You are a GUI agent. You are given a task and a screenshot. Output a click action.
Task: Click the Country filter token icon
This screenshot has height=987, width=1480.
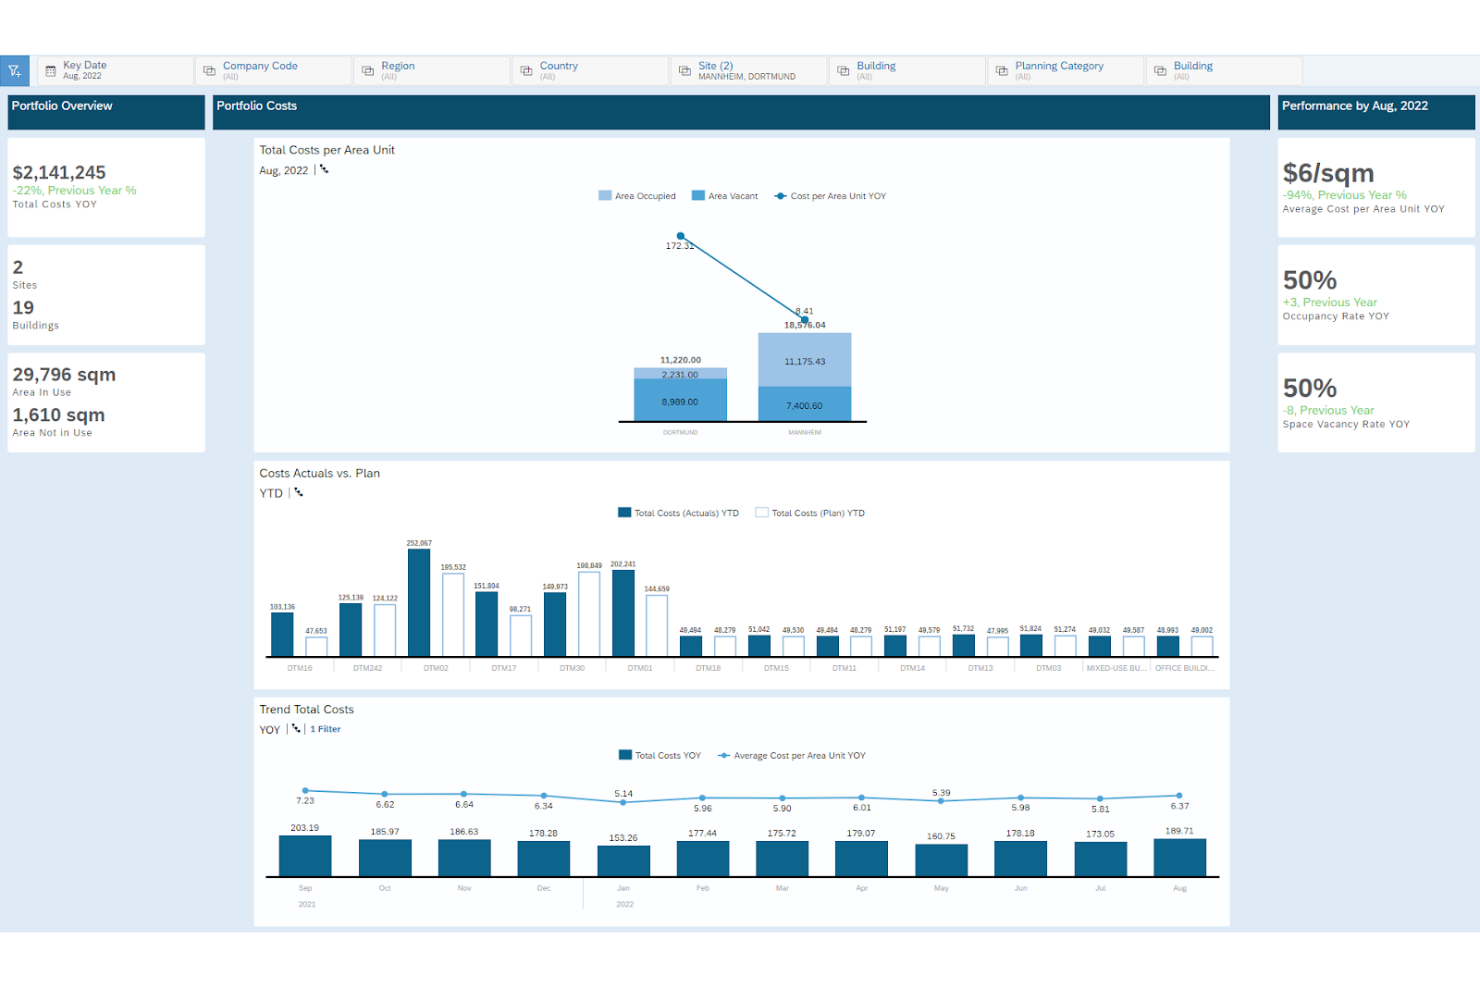click(x=526, y=70)
